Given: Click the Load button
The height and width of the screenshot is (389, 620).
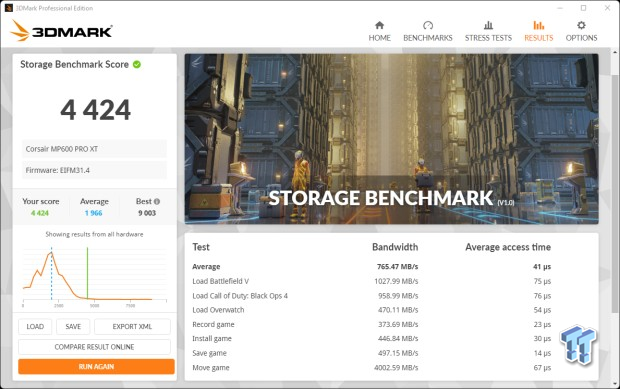Looking at the screenshot, I should point(35,327).
